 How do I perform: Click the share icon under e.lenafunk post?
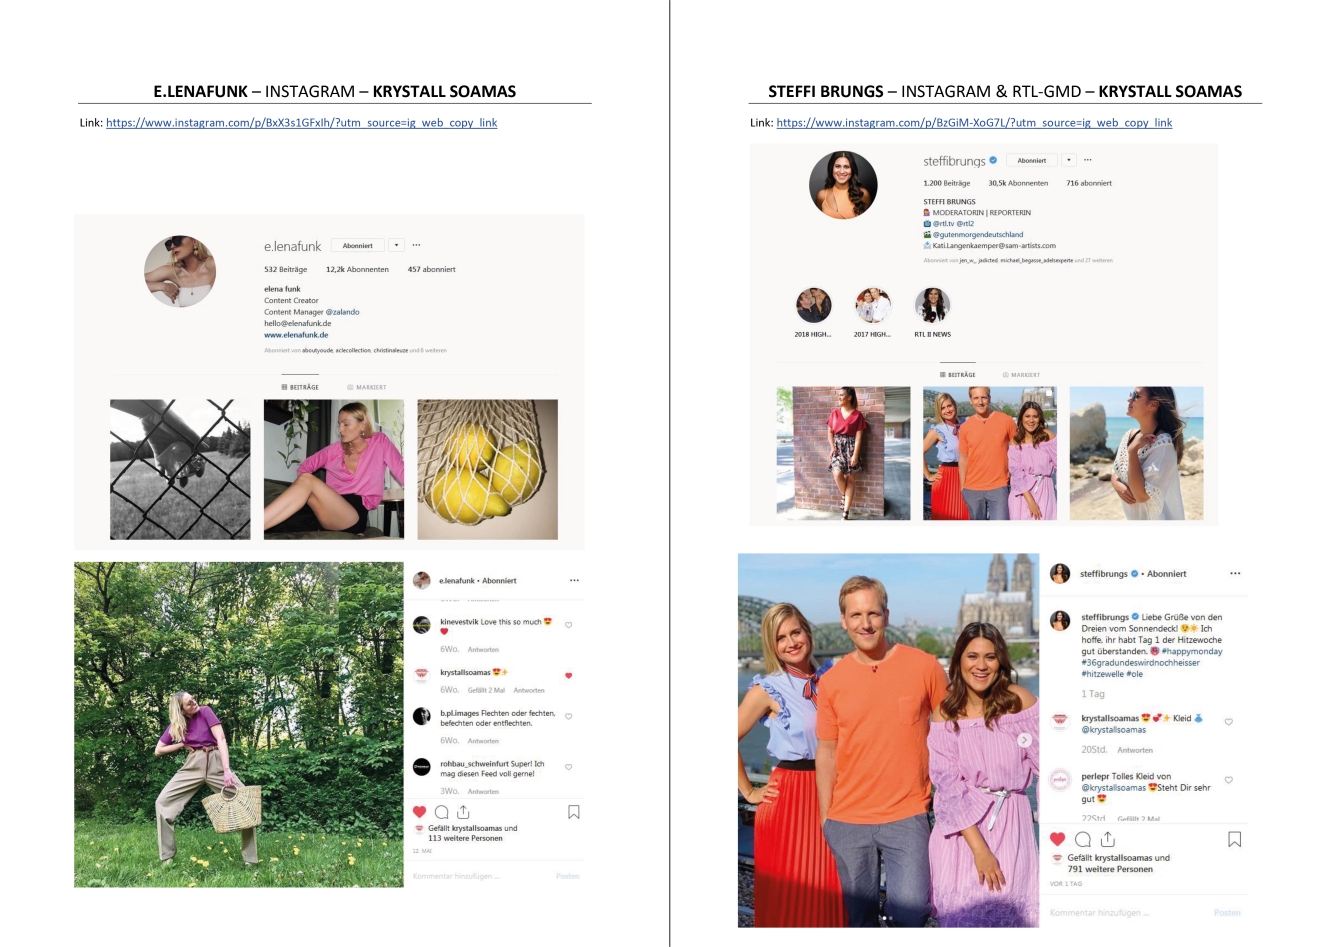[x=463, y=812]
